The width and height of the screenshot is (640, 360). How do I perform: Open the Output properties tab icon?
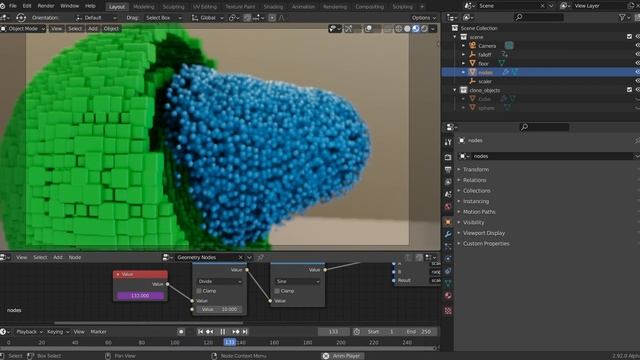[448, 169]
